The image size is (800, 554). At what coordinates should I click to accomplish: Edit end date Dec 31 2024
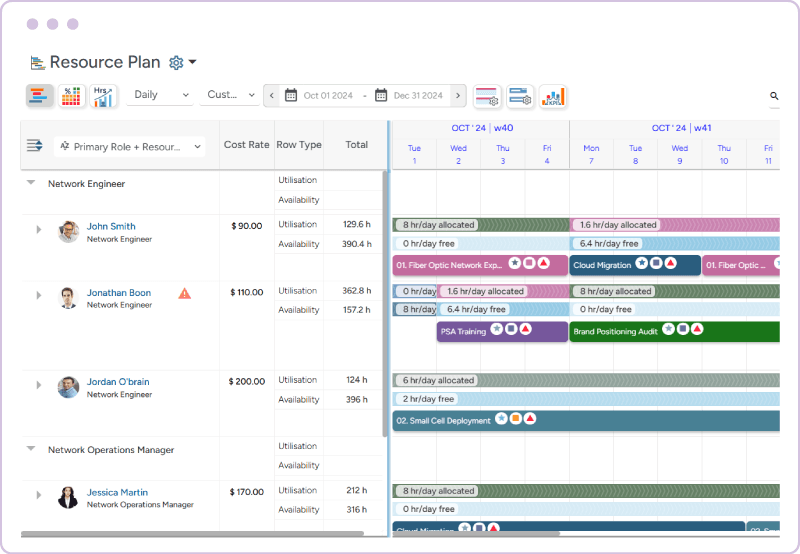(x=418, y=95)
